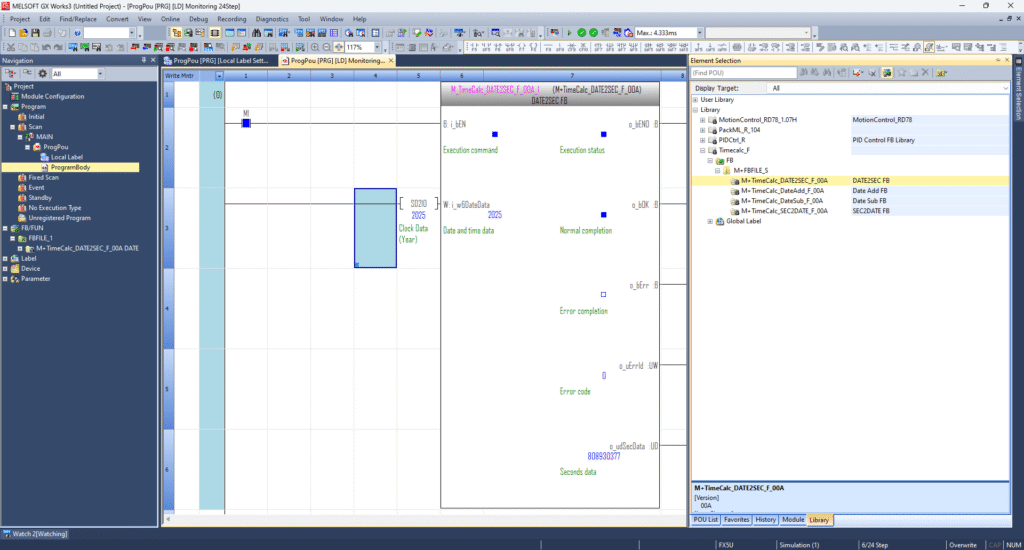1024x550 pixels.
Task: Expand the PackML_R_104 library
Action: [703, 130]
